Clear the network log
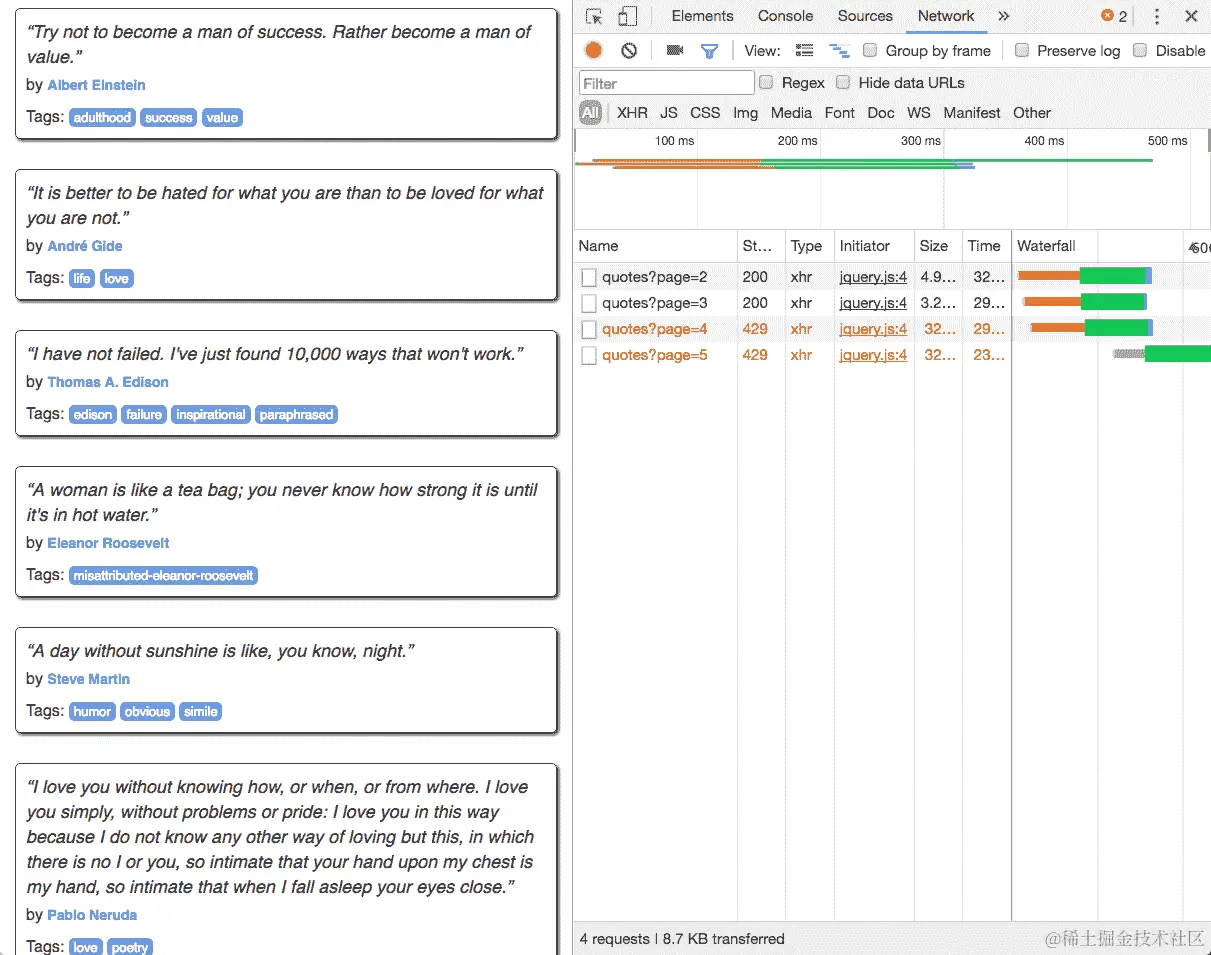Viewport: 1211px width, 955px height. [629, 50]
